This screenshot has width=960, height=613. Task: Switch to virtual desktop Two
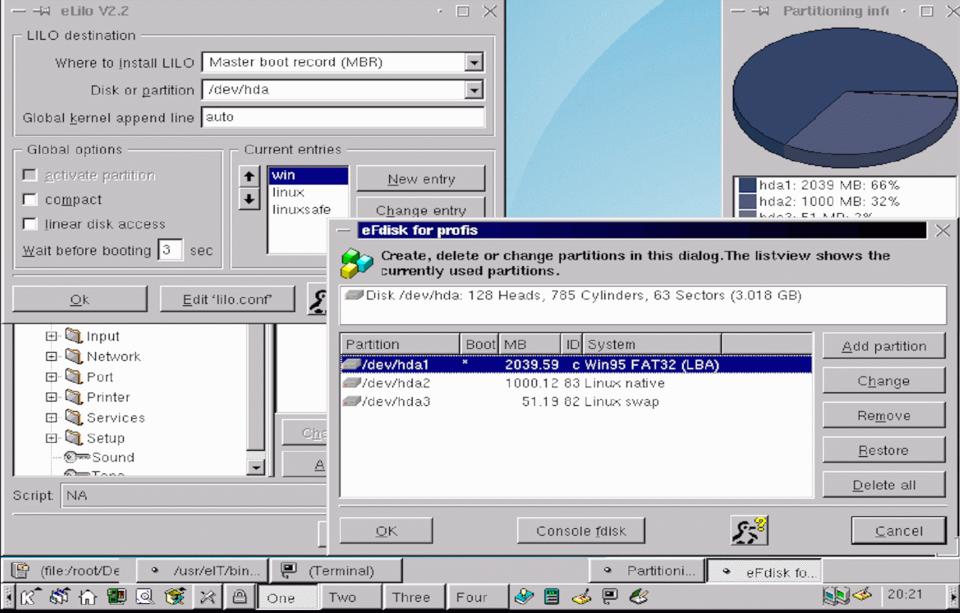tap(342, 597)
